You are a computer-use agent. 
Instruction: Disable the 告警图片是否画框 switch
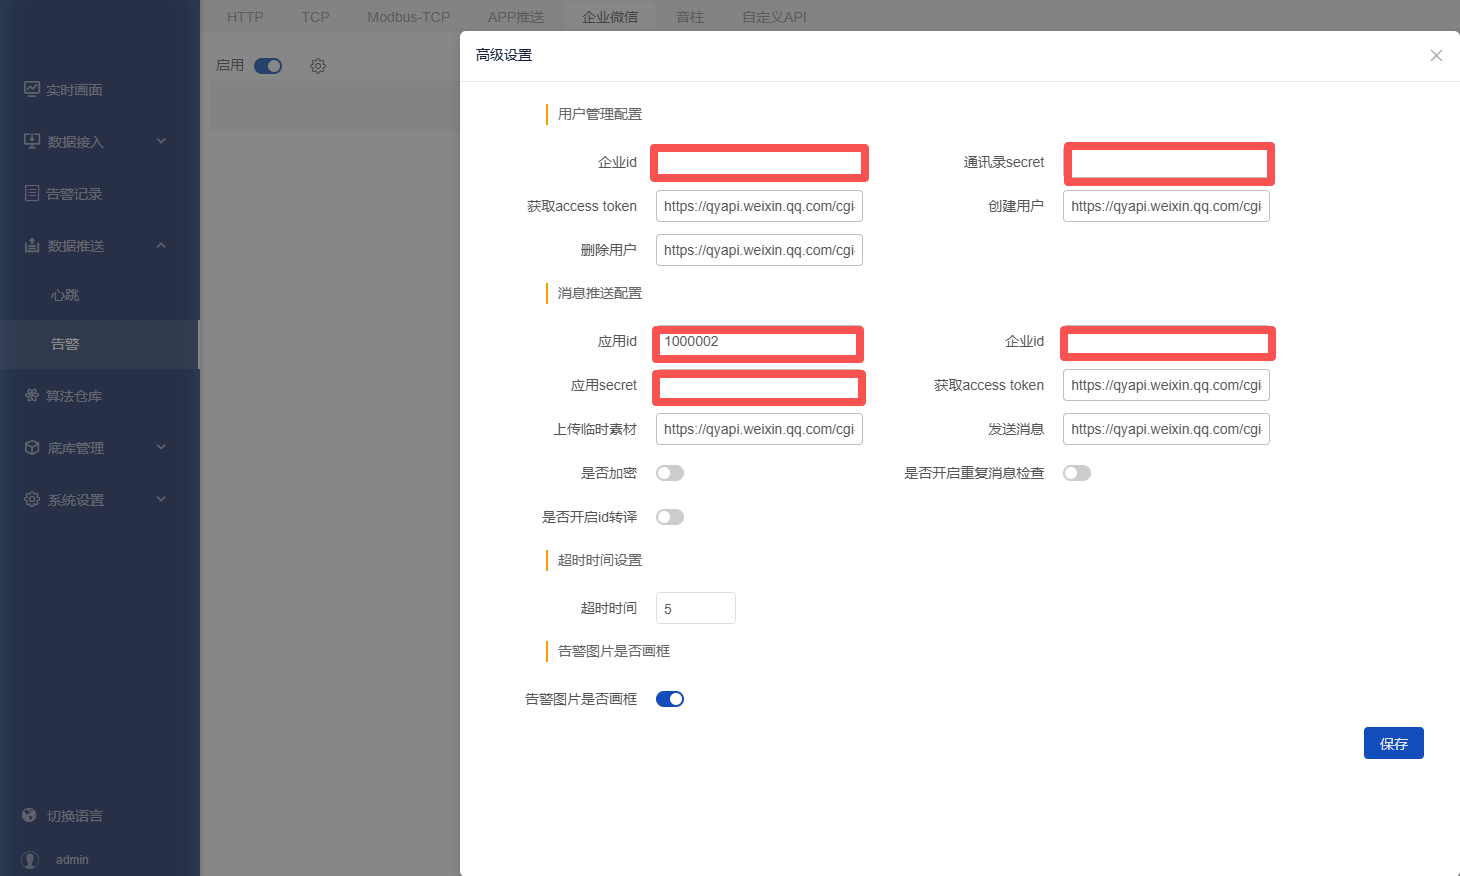click(x=669, y=699)
